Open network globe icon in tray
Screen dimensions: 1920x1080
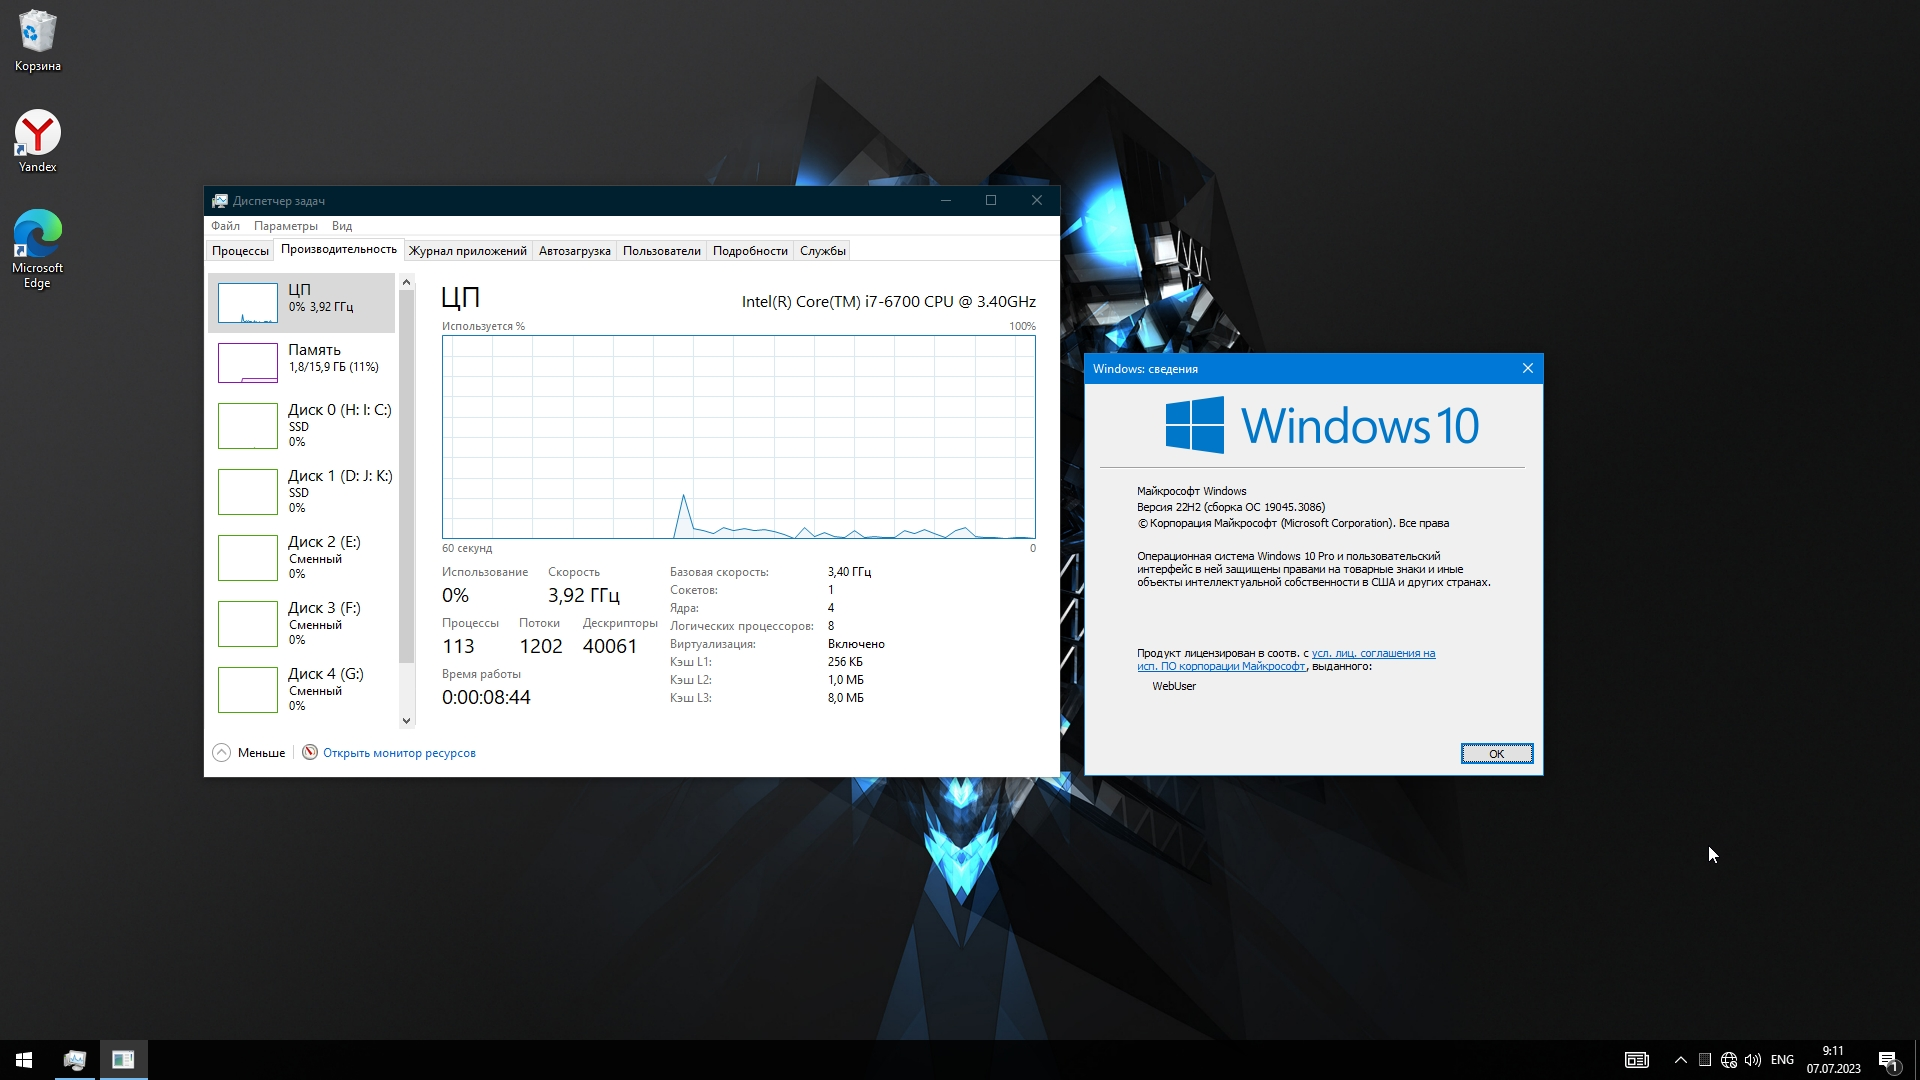coord(1729,1060)
